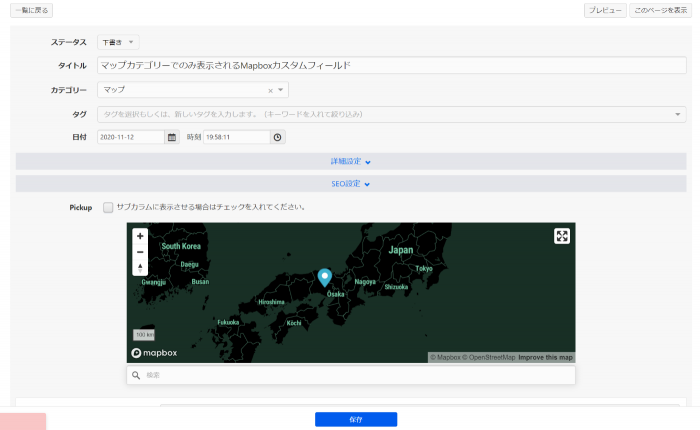Click the blue map marker pin near Osaka

coord(324,277)
